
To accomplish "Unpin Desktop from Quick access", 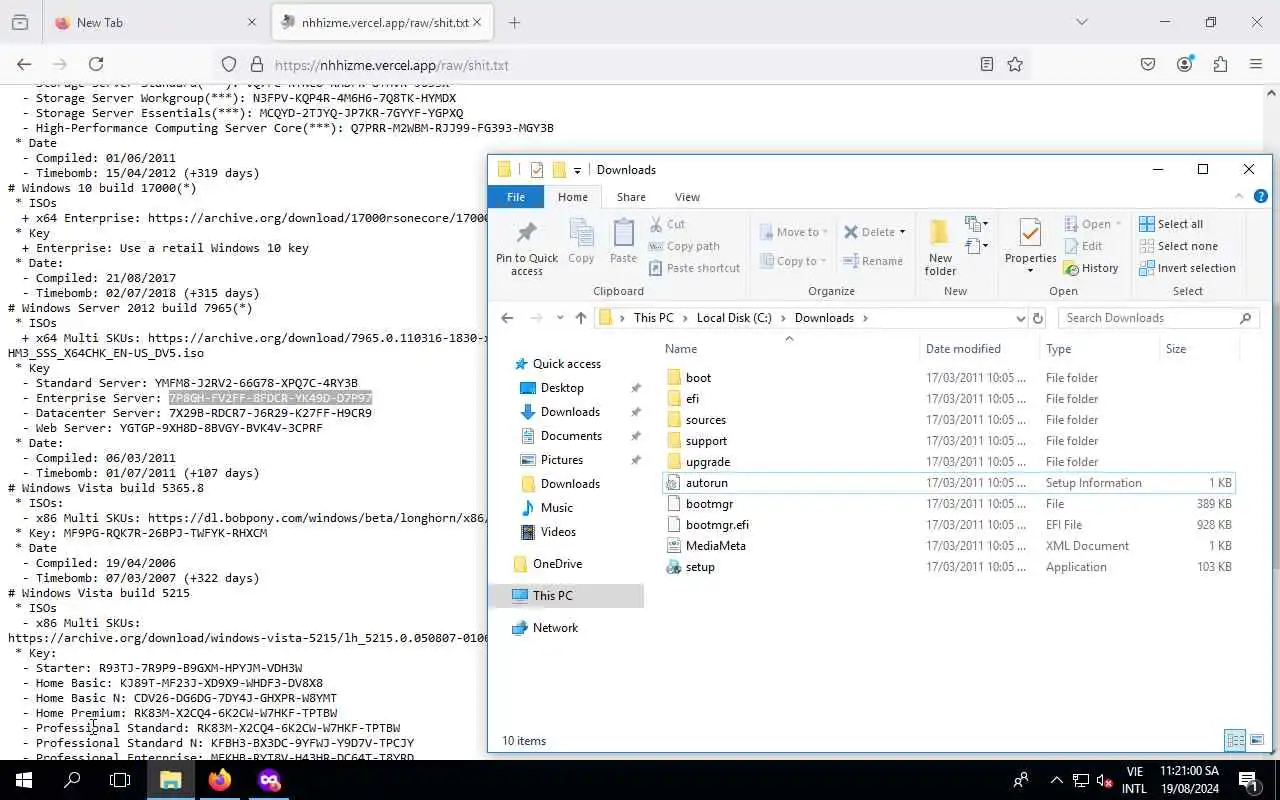I will click(x=636, y=388).
